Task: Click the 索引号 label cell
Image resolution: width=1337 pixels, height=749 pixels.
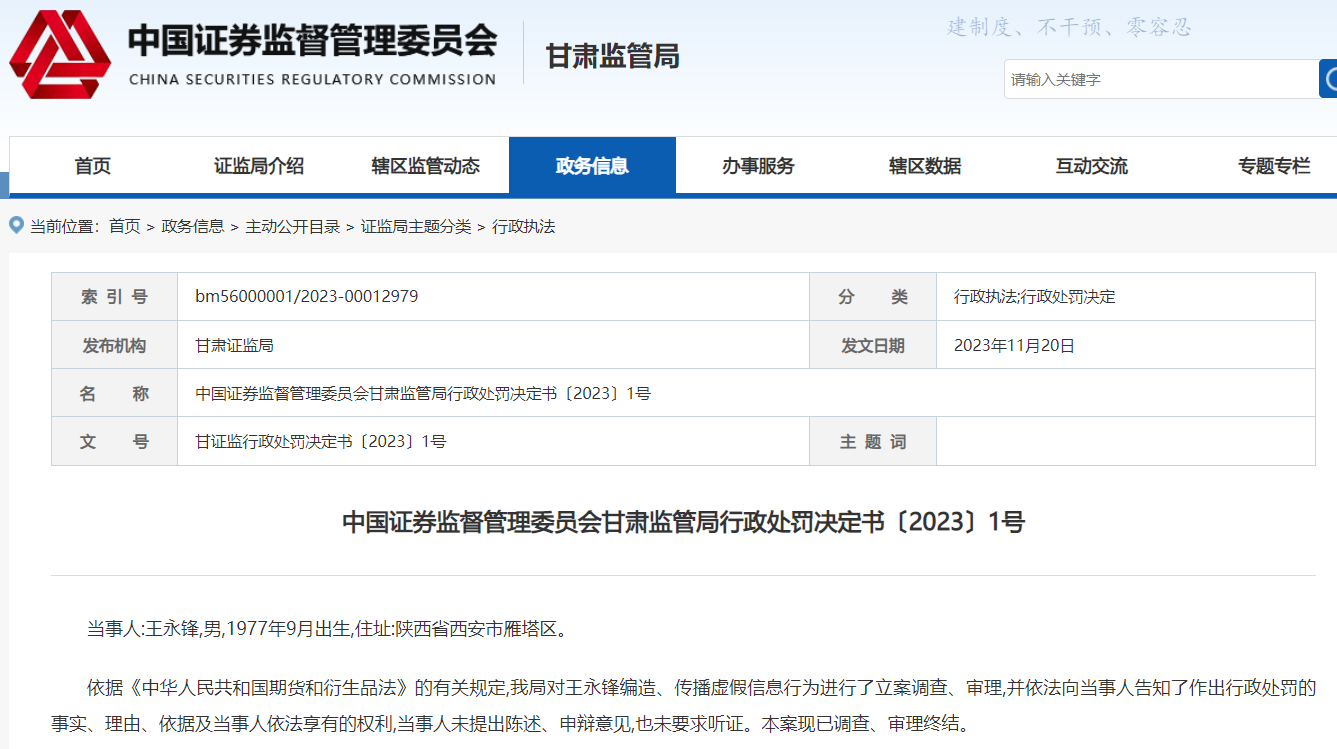Action: click(114, 296)
